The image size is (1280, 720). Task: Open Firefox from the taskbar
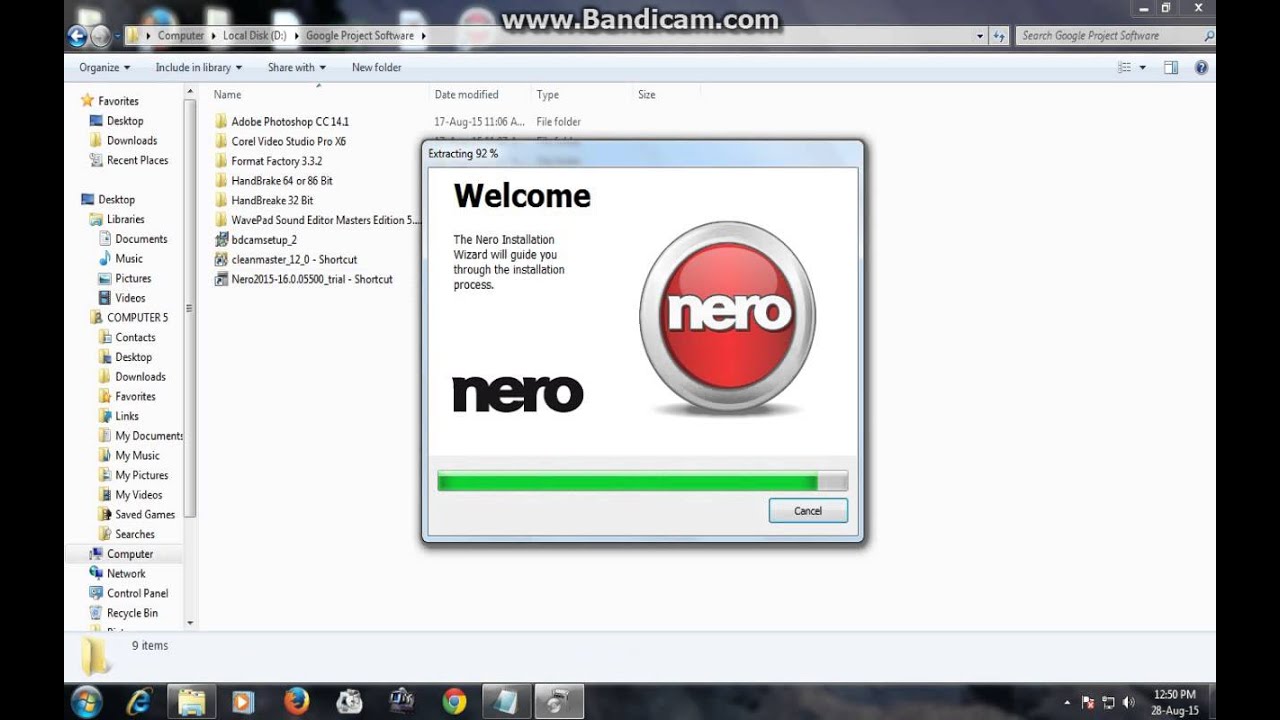[x=296, y=701]
